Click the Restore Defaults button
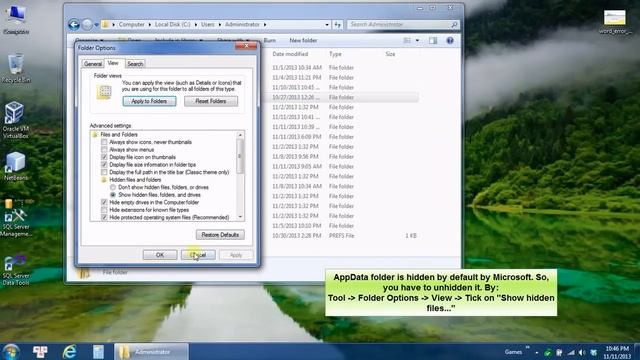This screenshot has height=360, width=640. 220,235
